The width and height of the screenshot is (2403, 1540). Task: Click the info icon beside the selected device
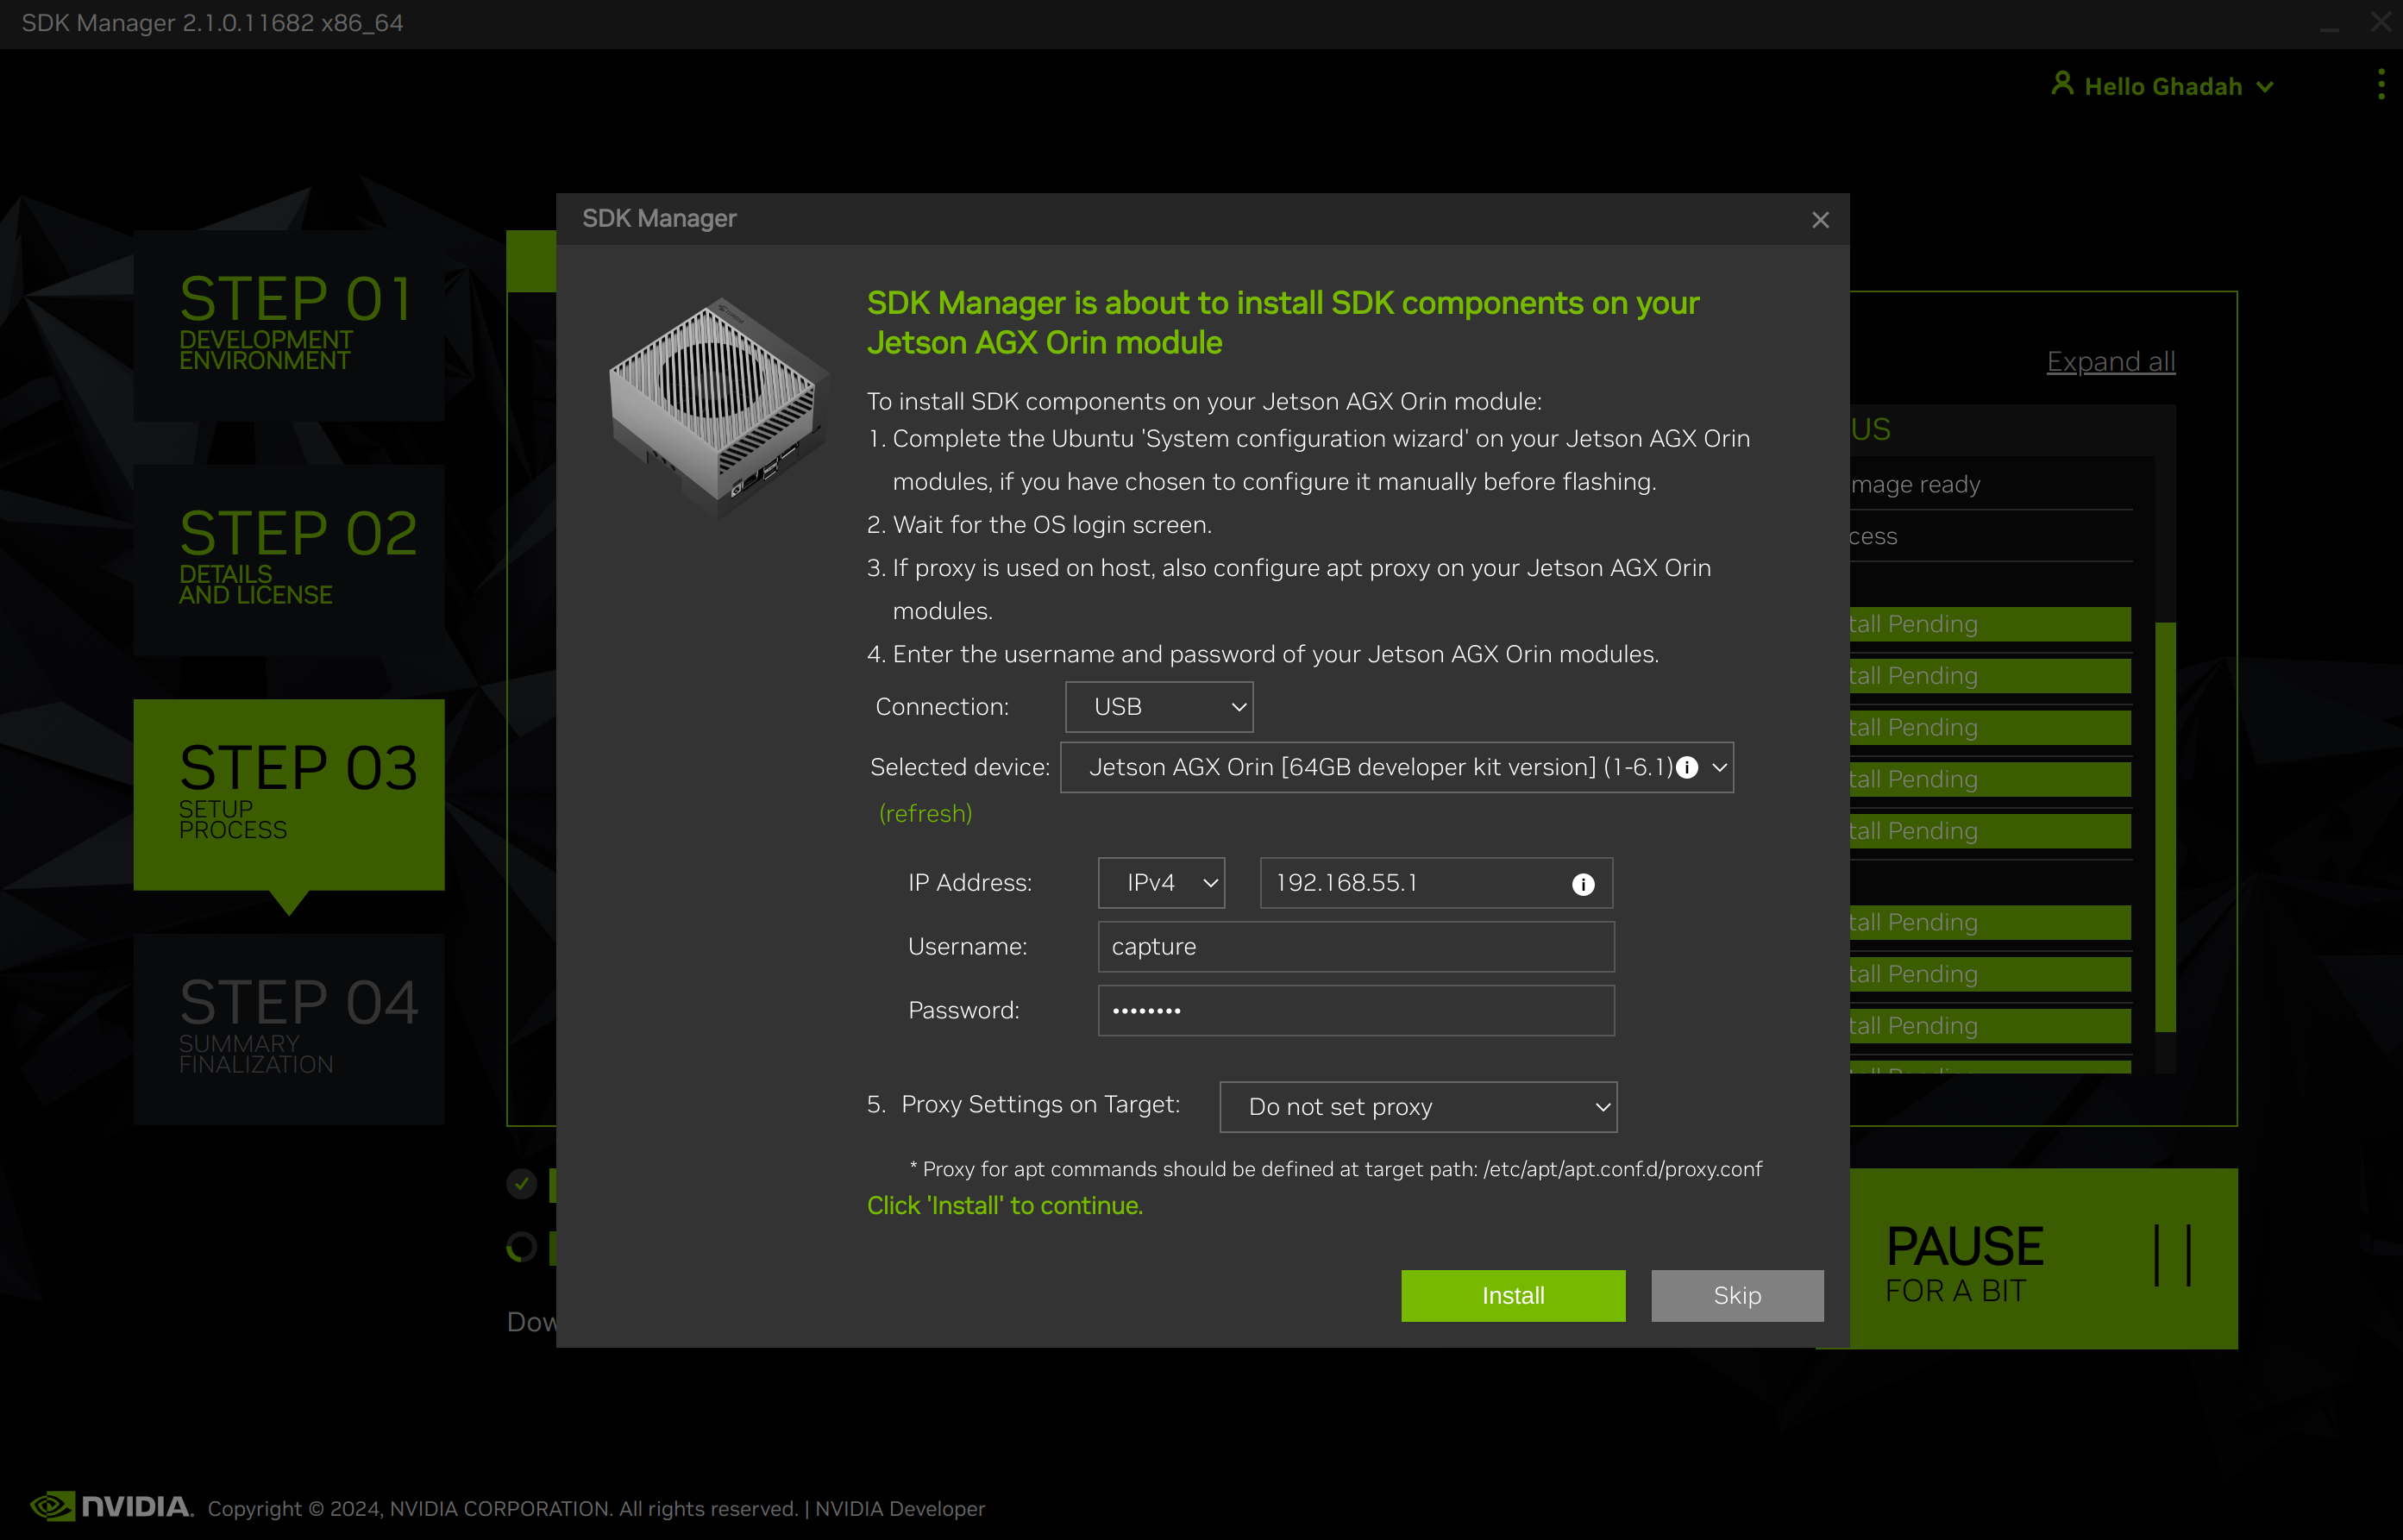(1687, 768)
